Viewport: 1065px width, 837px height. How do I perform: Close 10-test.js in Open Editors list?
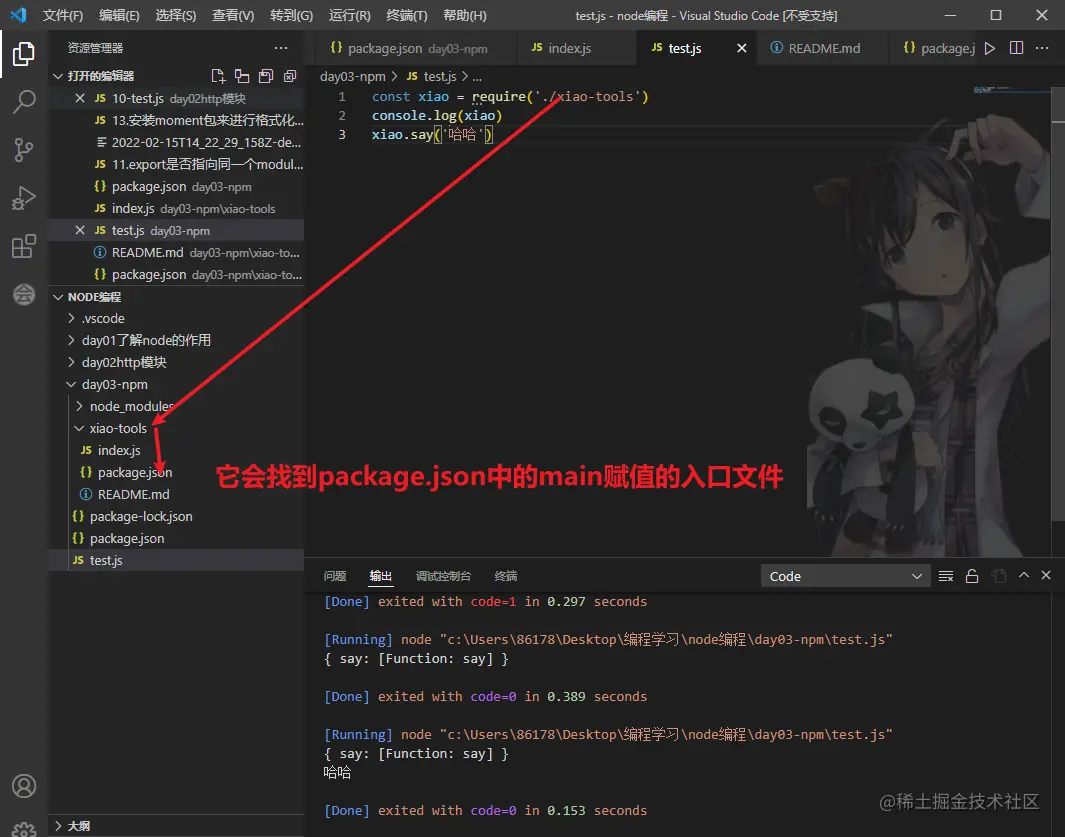click(79, 99)
